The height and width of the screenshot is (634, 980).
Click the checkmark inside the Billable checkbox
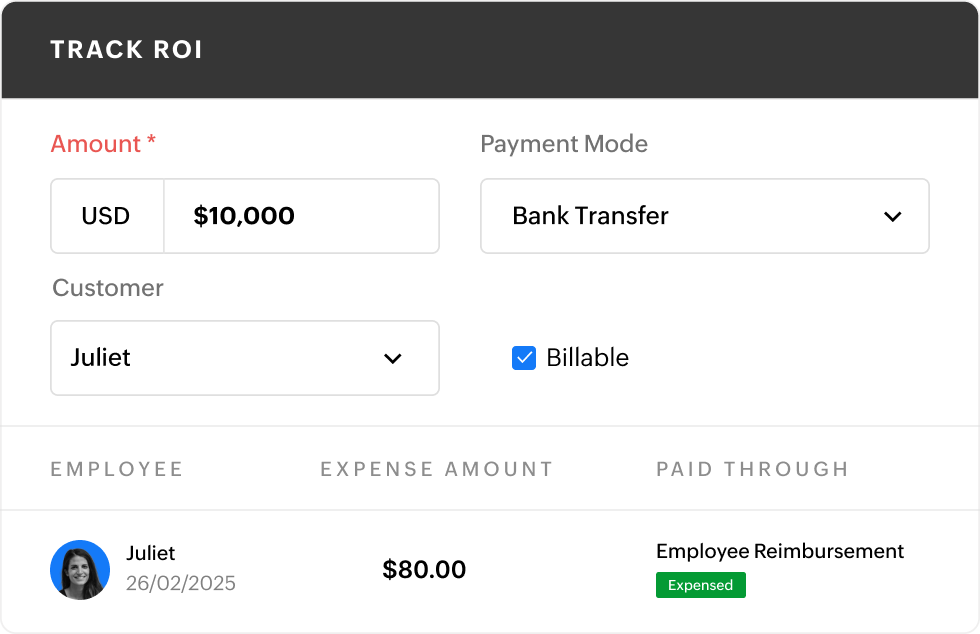click(524, 357)
